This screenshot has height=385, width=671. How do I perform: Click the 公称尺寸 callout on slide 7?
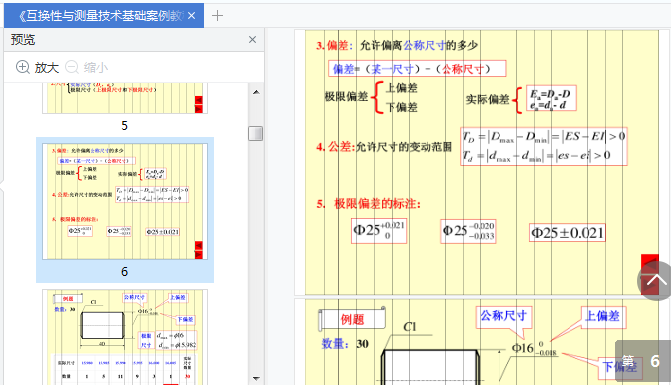coord(503,316)
